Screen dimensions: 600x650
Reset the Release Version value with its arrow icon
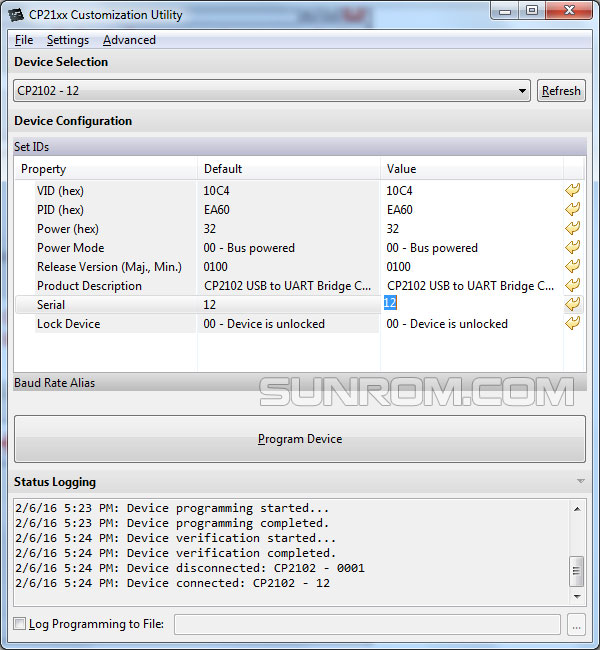coord(573,267)
